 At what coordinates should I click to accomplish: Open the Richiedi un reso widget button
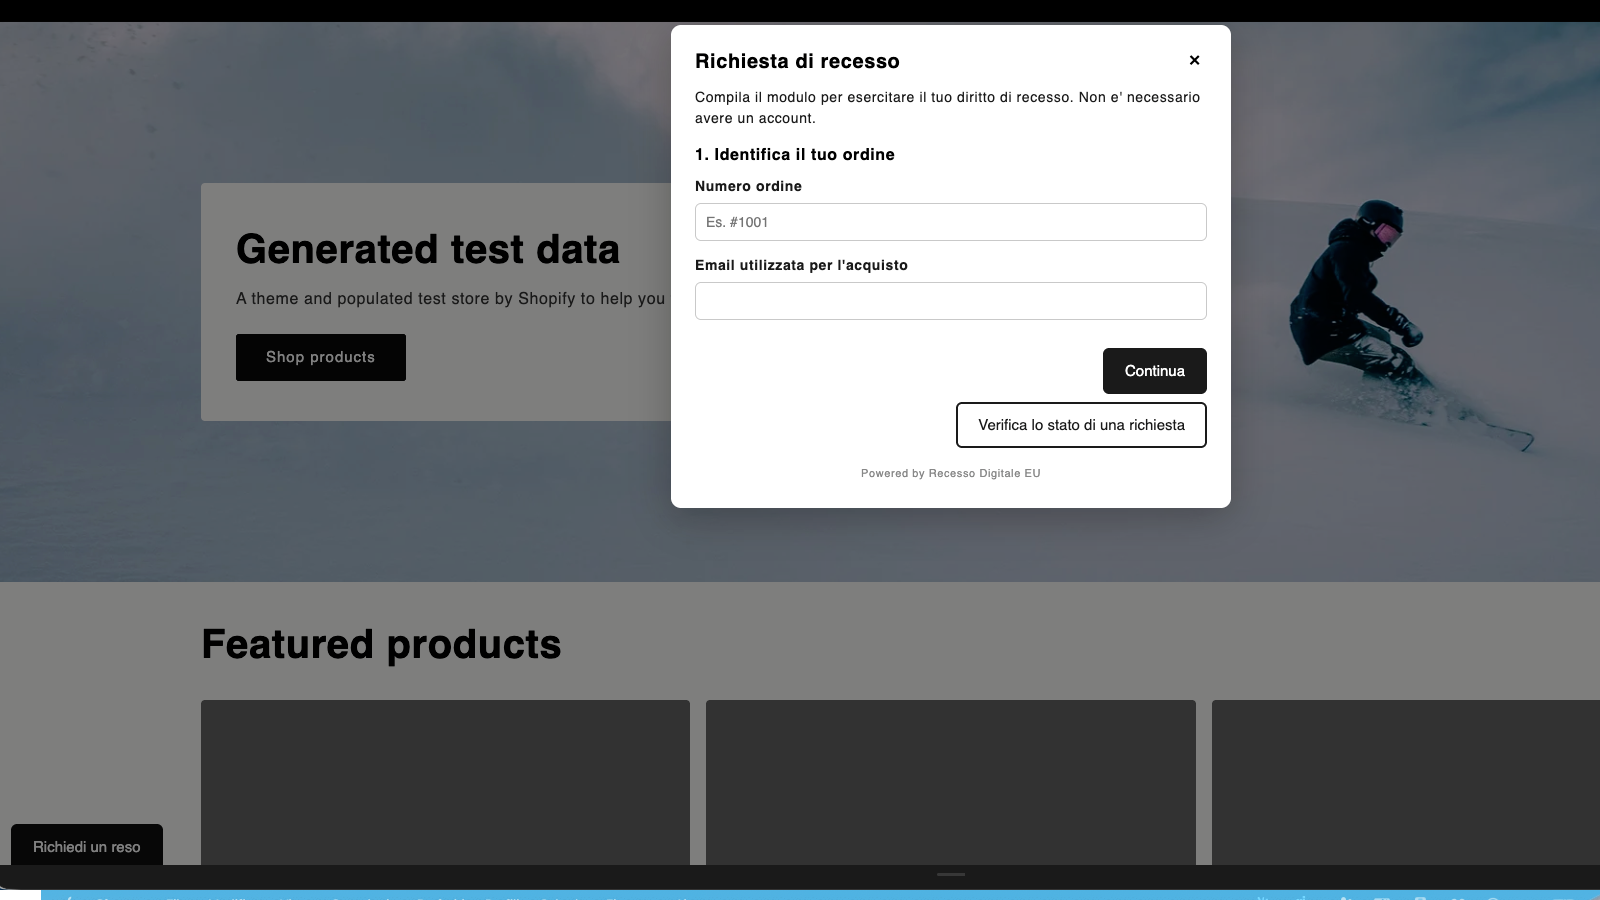[87, 846]
